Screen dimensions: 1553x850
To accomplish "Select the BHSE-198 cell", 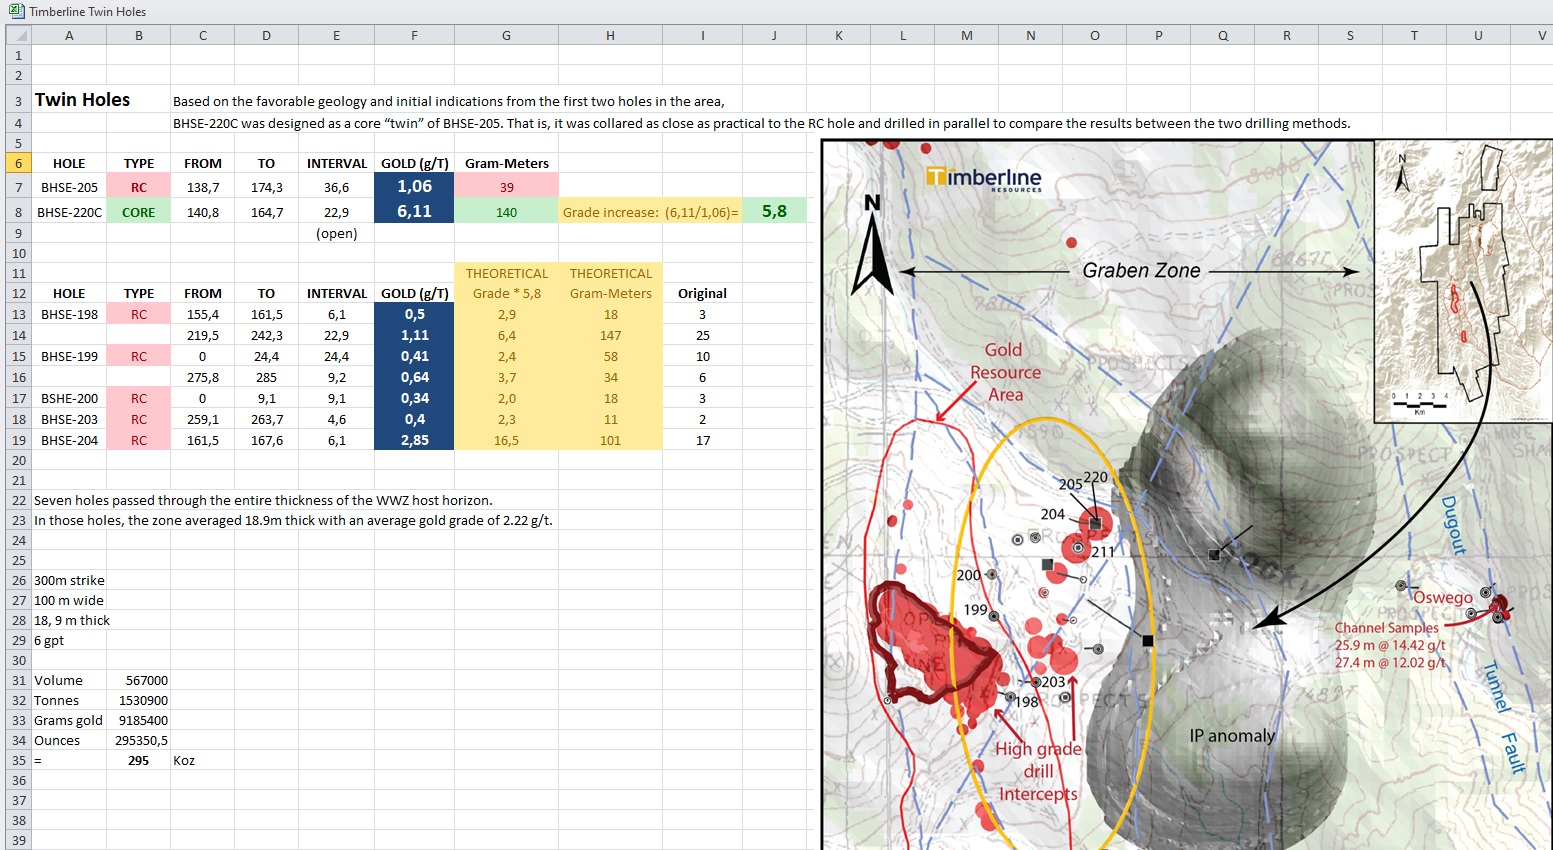I will (x=69, y=314).
